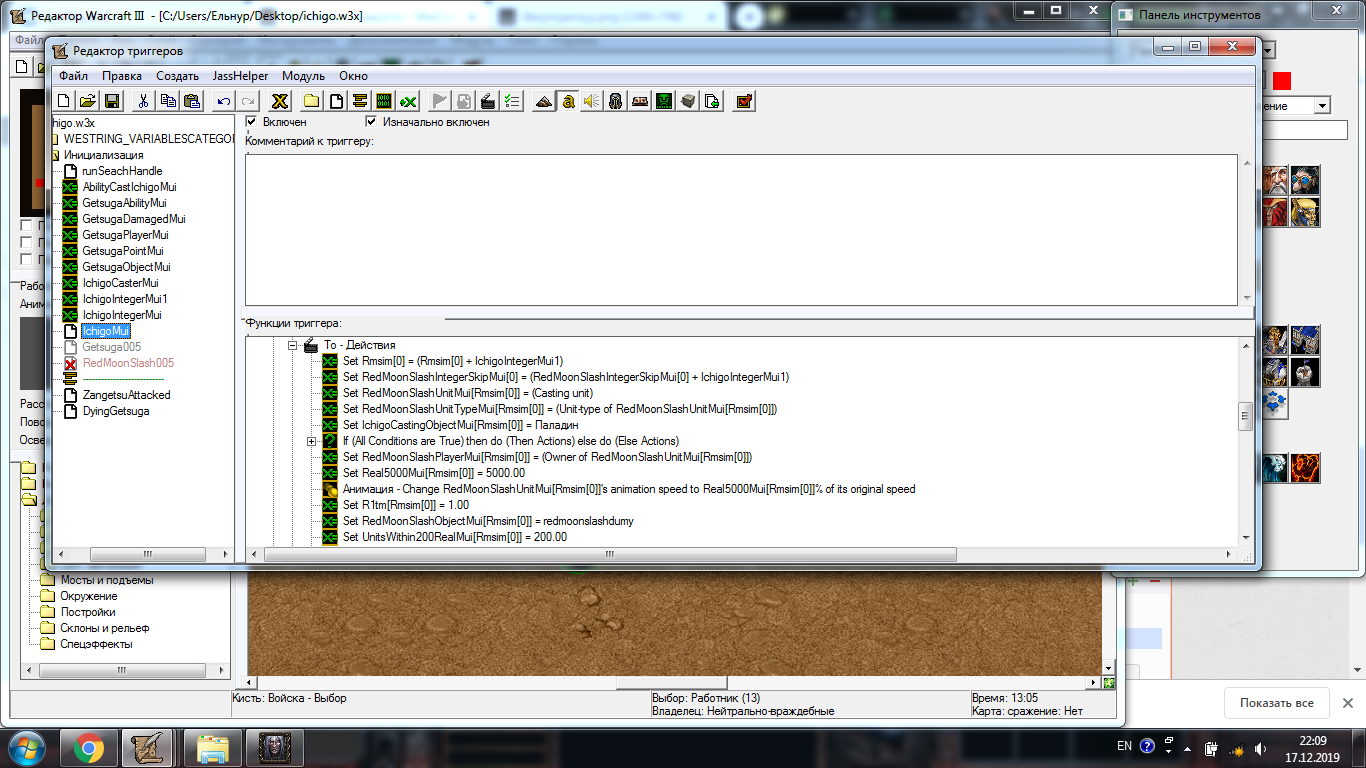
Task: Open the Правка menu
Action: tap(122, 76)
